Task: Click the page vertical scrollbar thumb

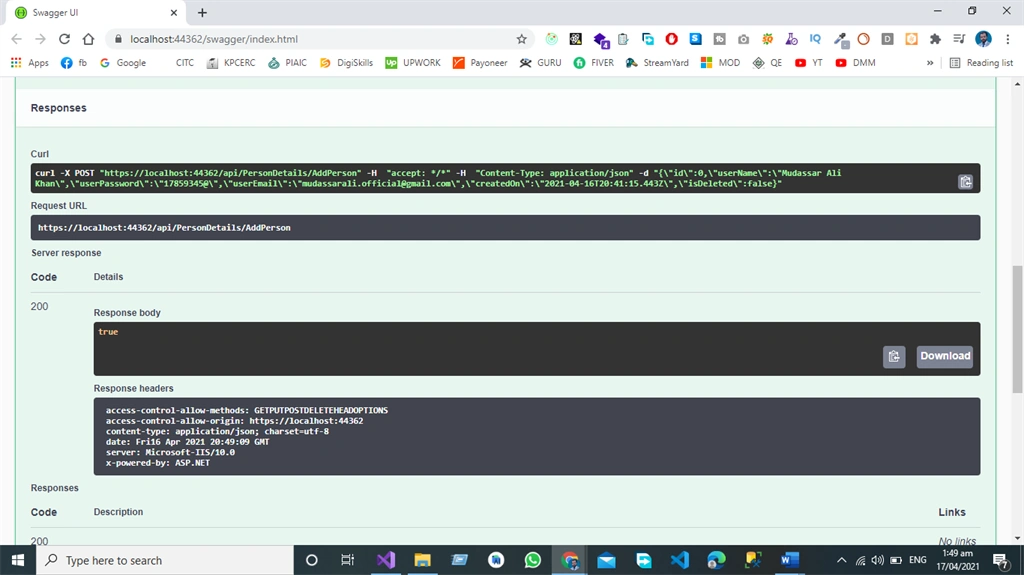Action: point(1017,329)
